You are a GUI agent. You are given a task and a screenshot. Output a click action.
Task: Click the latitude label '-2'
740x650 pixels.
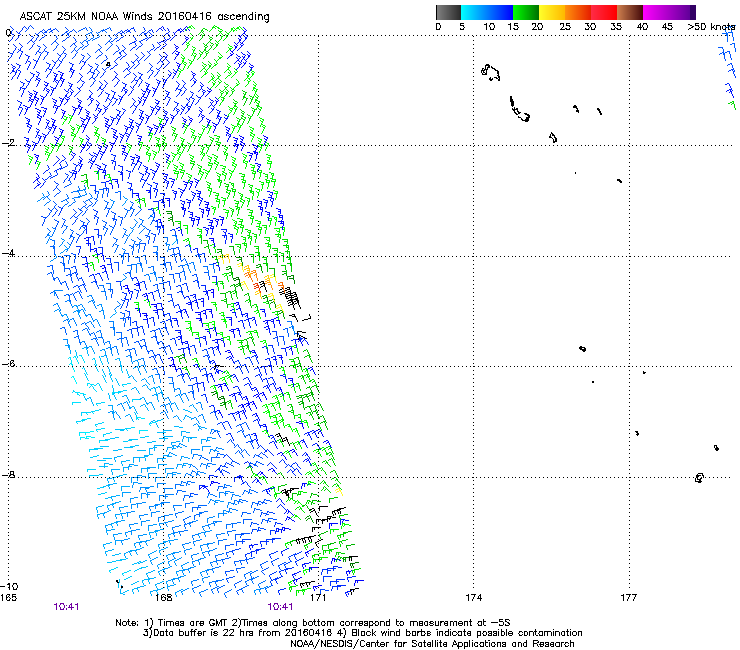[x=9, y=143]
